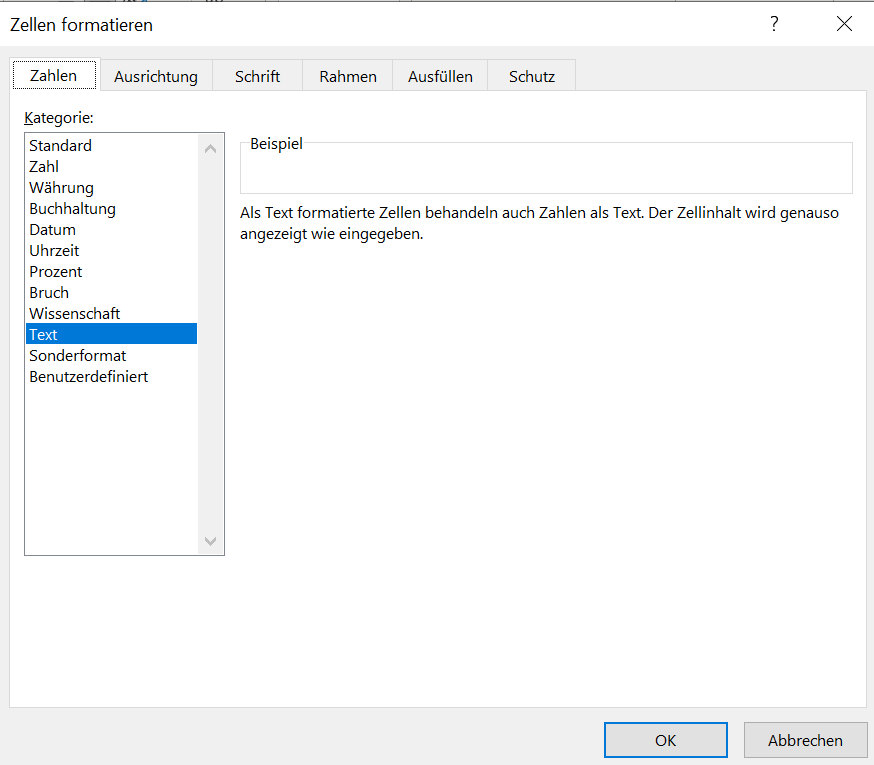Open the Schutz tab

pos(531,76)
